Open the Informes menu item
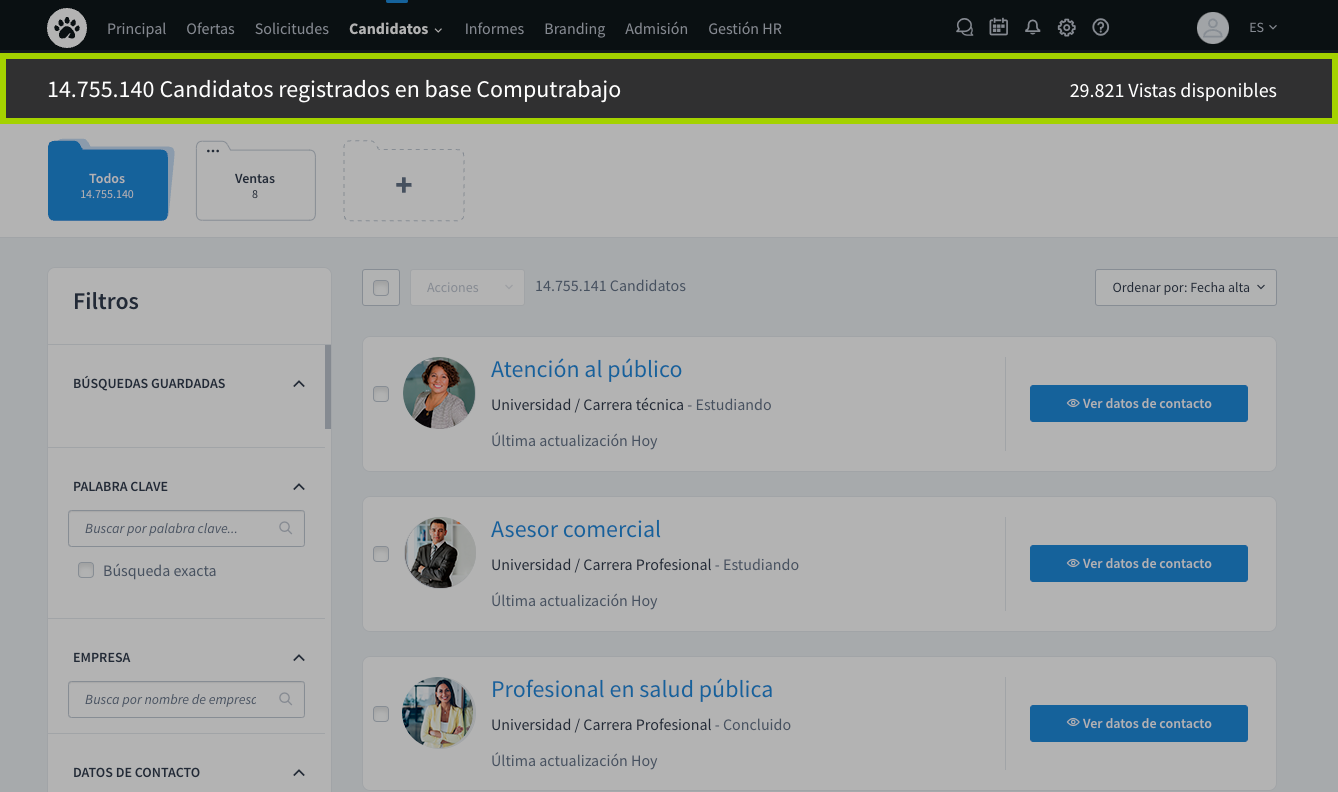This screenshot has width=1338, height=792. tap(494, 29)
